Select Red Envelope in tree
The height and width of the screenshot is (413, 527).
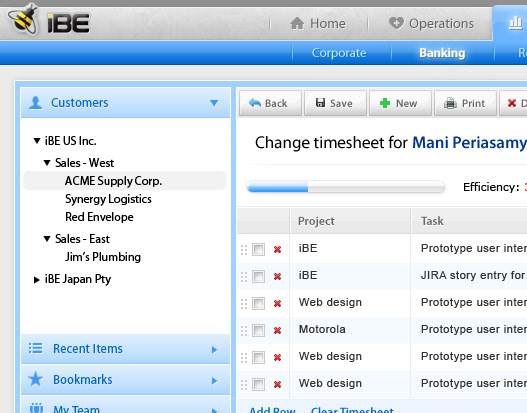(x=99, y=217)
